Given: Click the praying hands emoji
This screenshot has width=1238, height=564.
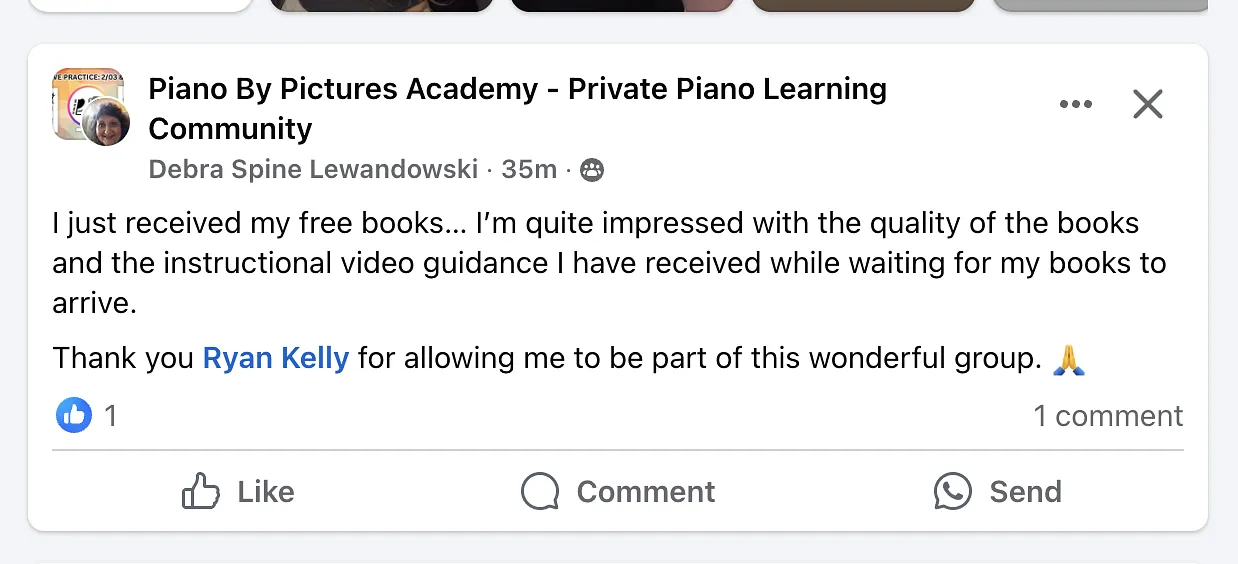Looking at the screenshot, I should (1069, 359).
